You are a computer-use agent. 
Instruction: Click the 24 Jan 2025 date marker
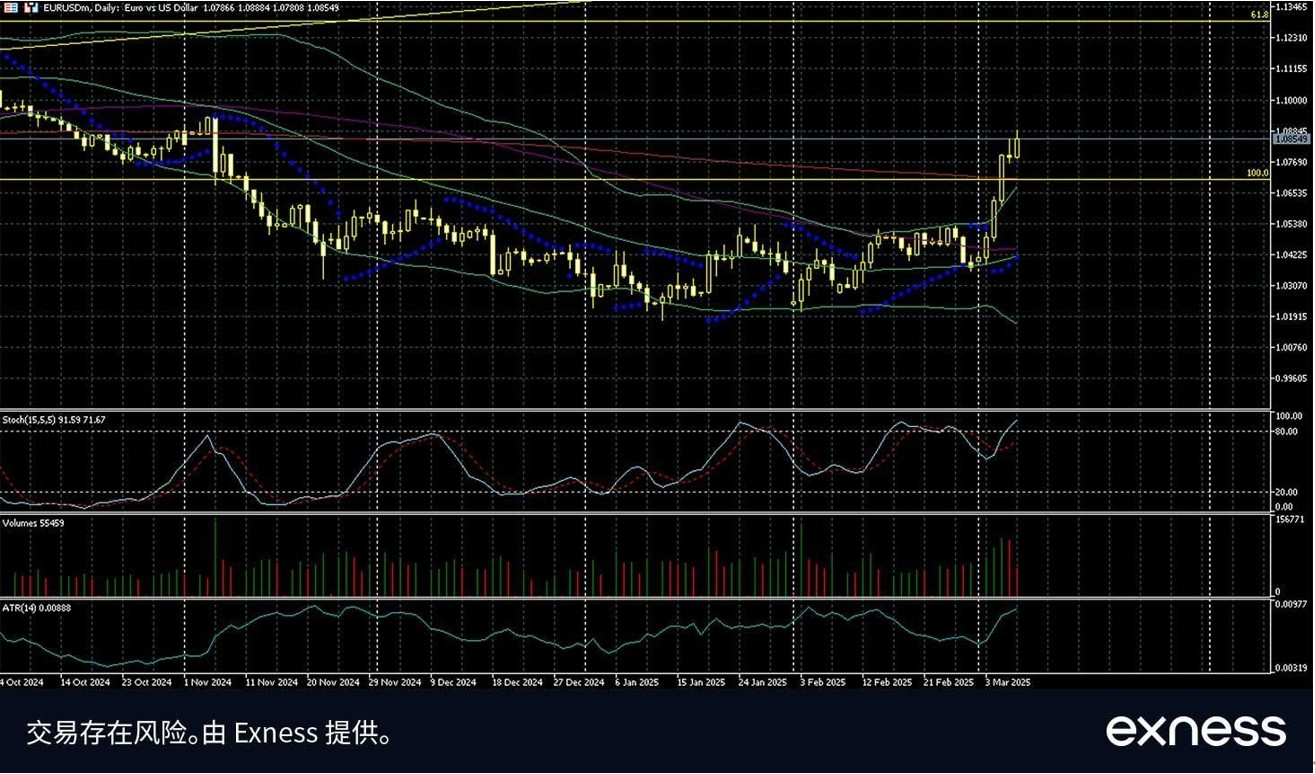pos(762,682)
